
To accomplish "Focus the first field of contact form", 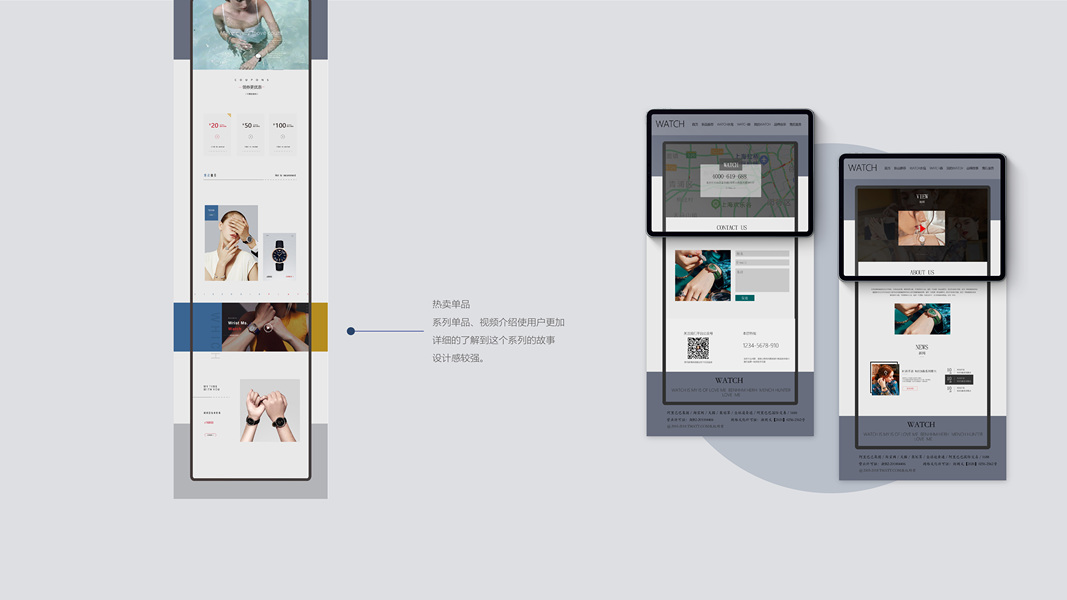I will 761,254.
